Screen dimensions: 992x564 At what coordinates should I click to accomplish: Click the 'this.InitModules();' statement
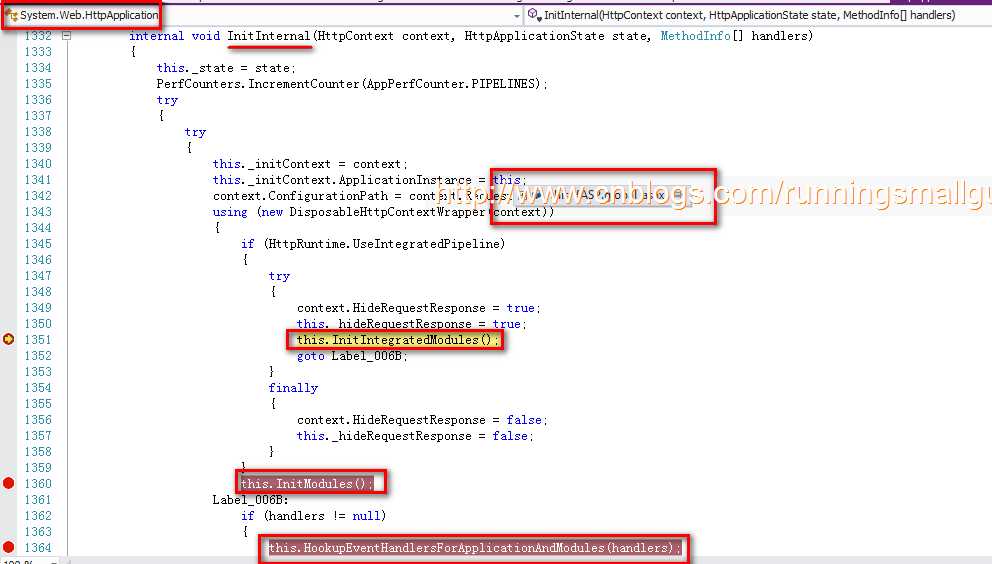pyautogui.click(x=307, y=484)
